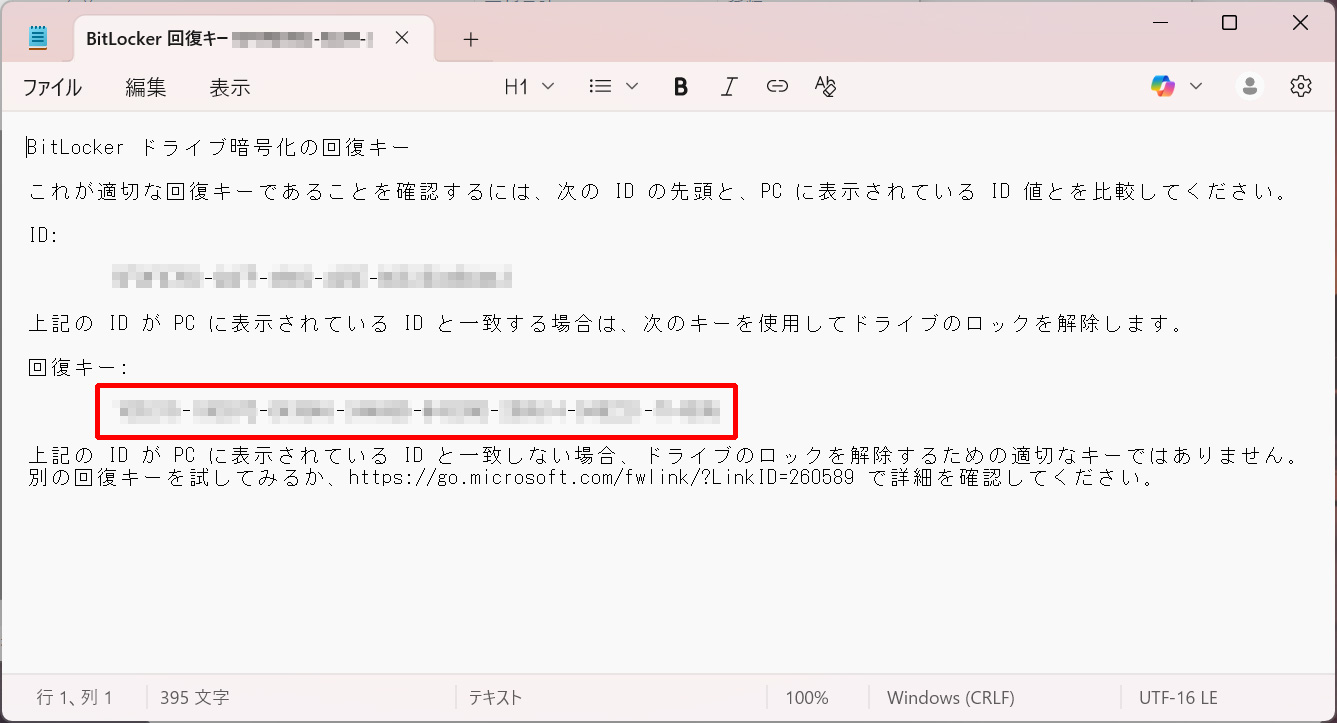Clear formatting with the eraser-A icon

(825, 87)
